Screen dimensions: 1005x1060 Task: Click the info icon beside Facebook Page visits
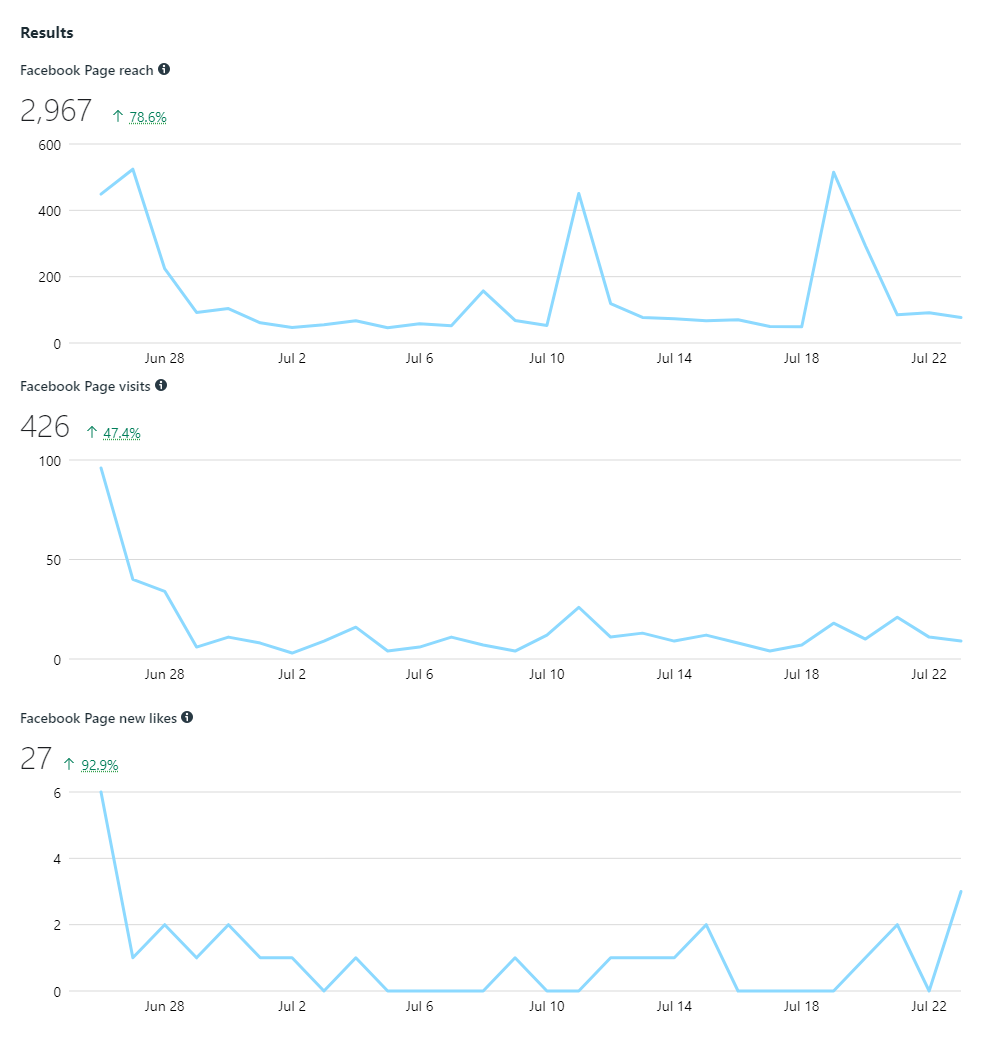tap(161, 385)
